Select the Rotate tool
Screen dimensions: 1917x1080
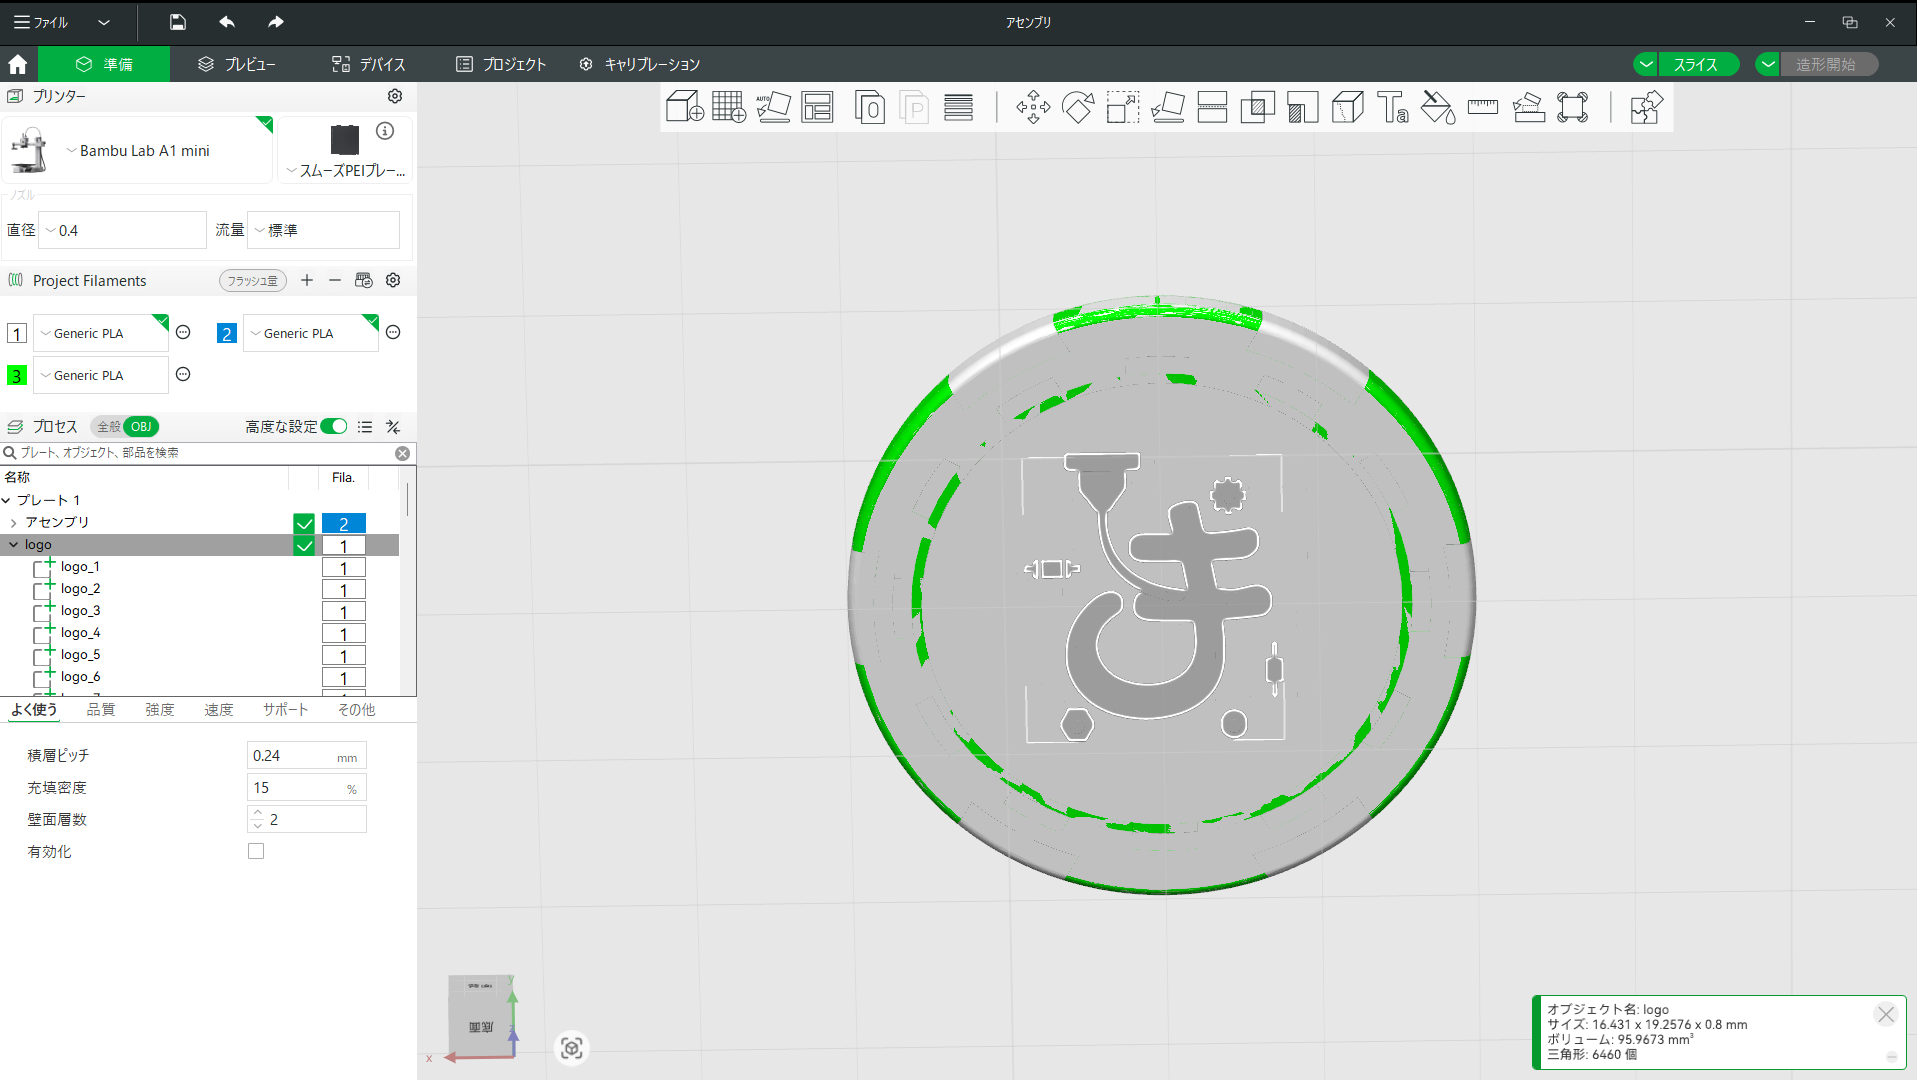click(1078, 107)
